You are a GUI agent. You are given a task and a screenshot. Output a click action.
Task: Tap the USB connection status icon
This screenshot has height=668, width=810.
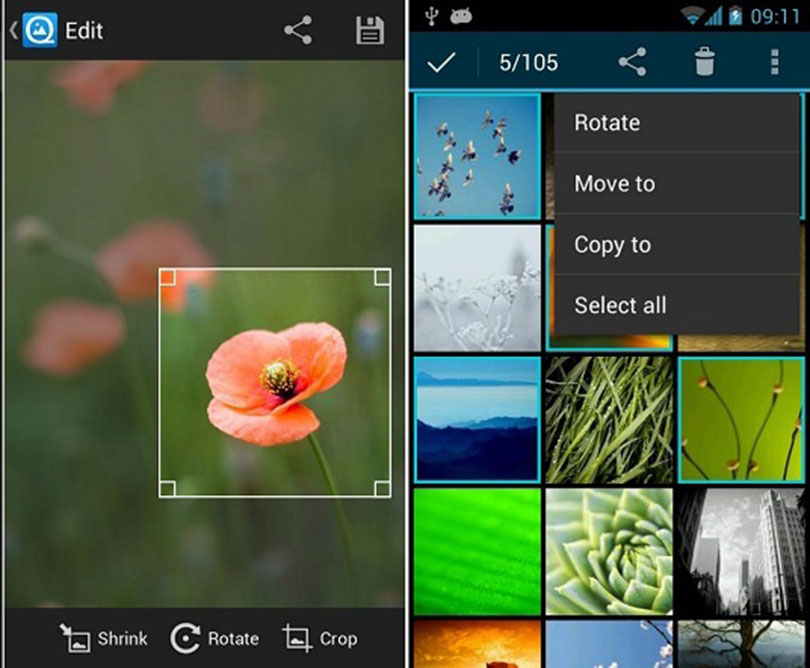[431, 16]
